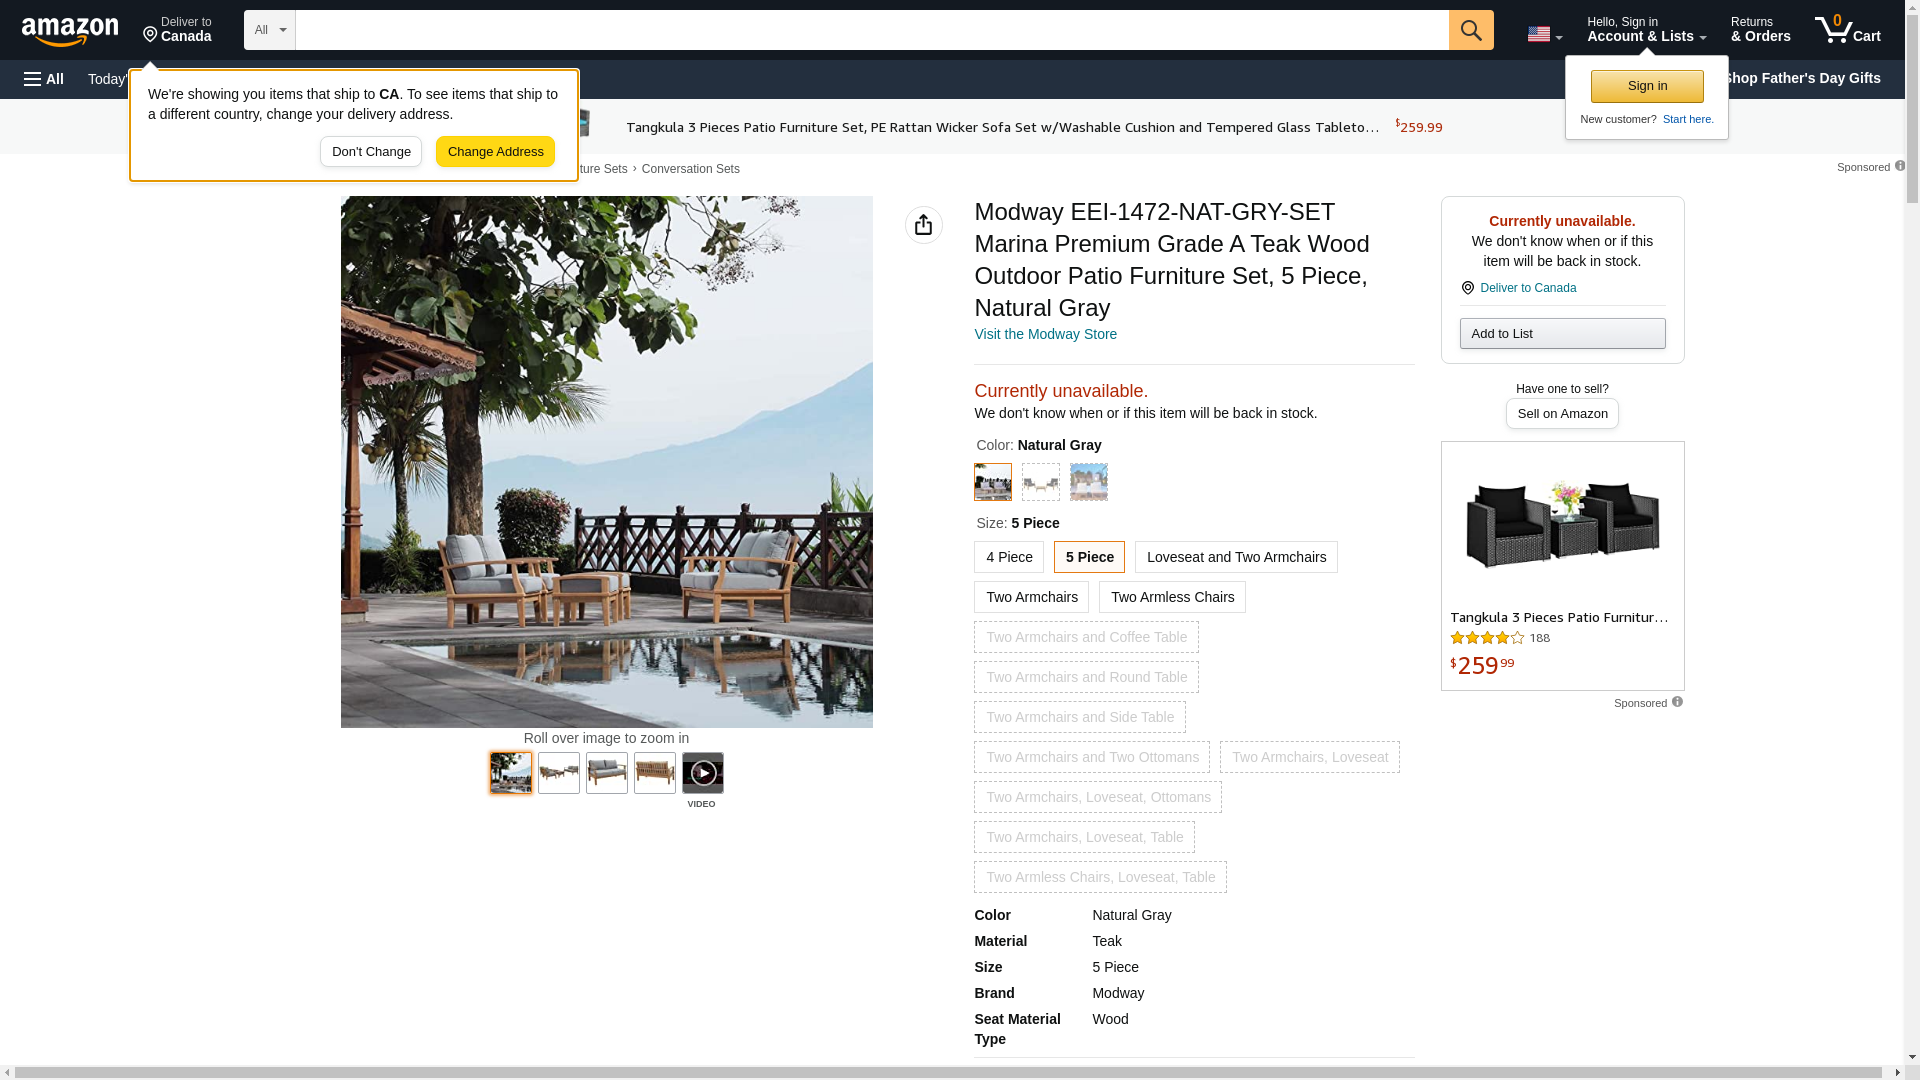Play the product video thumbnail
Image resolution: width=1920 pixels, height=1080 pixels.
tap(702, 773)
